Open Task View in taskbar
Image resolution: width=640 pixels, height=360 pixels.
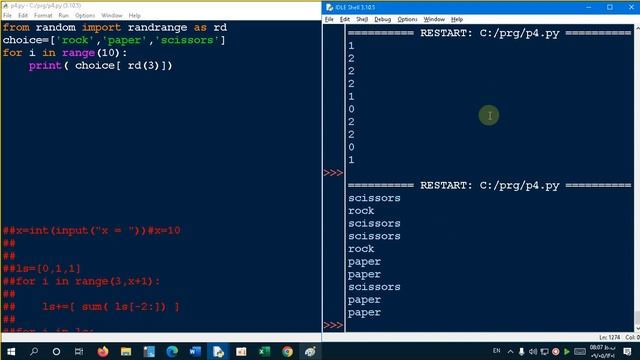click(79, 351)
